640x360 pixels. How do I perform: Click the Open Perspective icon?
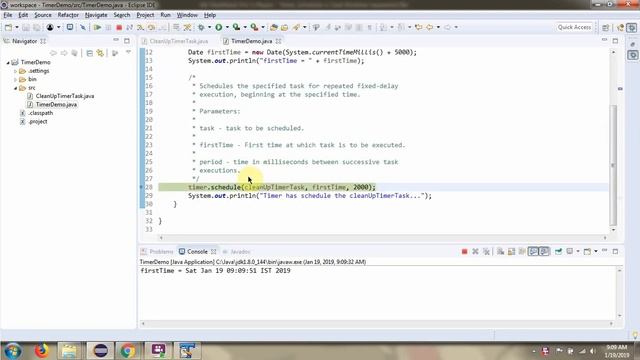coord(606,27)
